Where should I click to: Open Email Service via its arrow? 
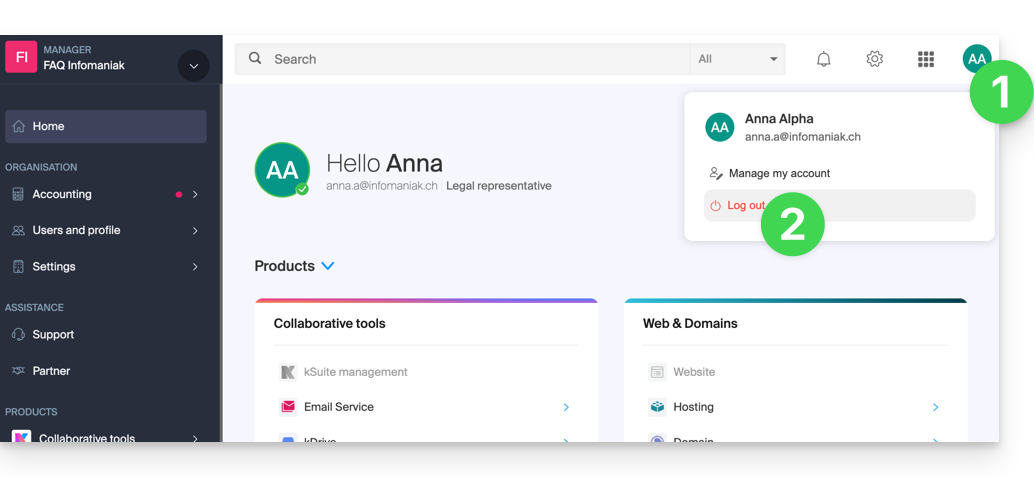pos(566,407)
